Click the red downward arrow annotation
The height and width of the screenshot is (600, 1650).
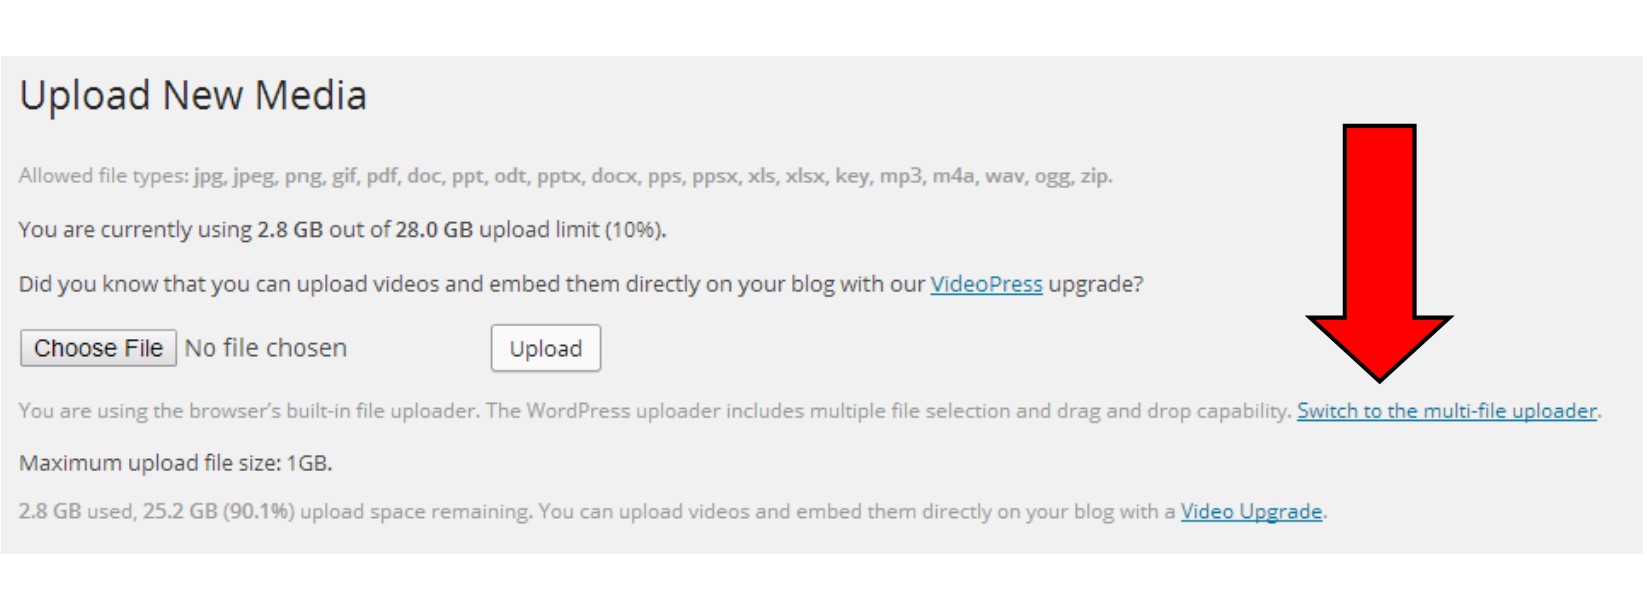click(x=1379, y=250)
